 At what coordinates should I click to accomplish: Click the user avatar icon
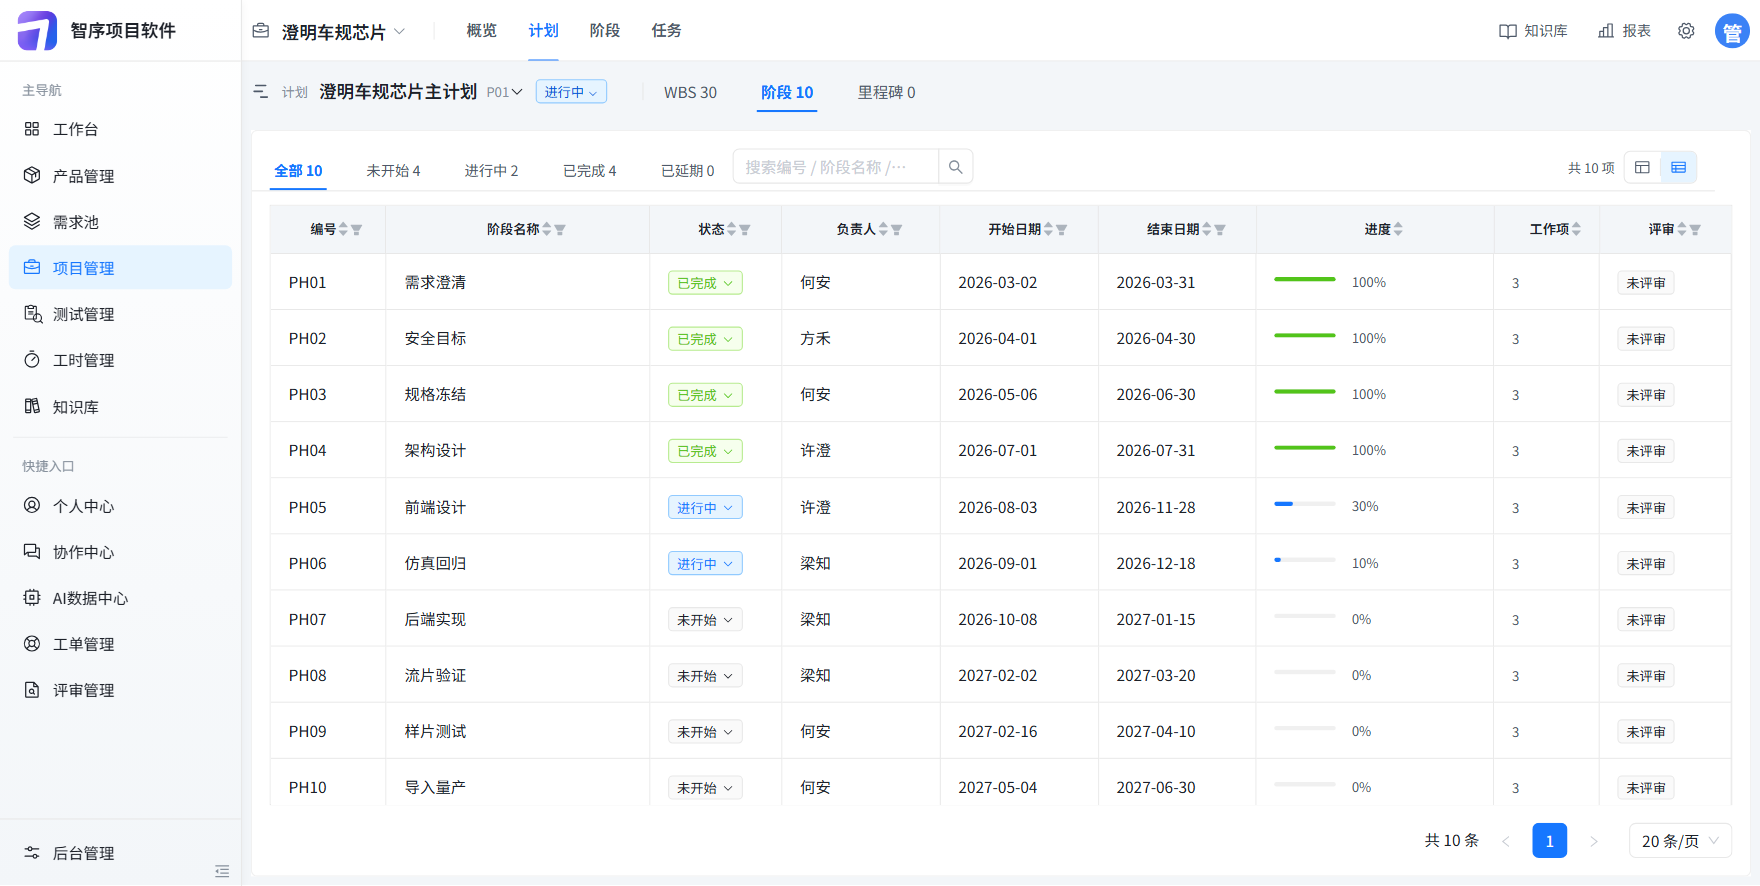tap(1732, 31)
